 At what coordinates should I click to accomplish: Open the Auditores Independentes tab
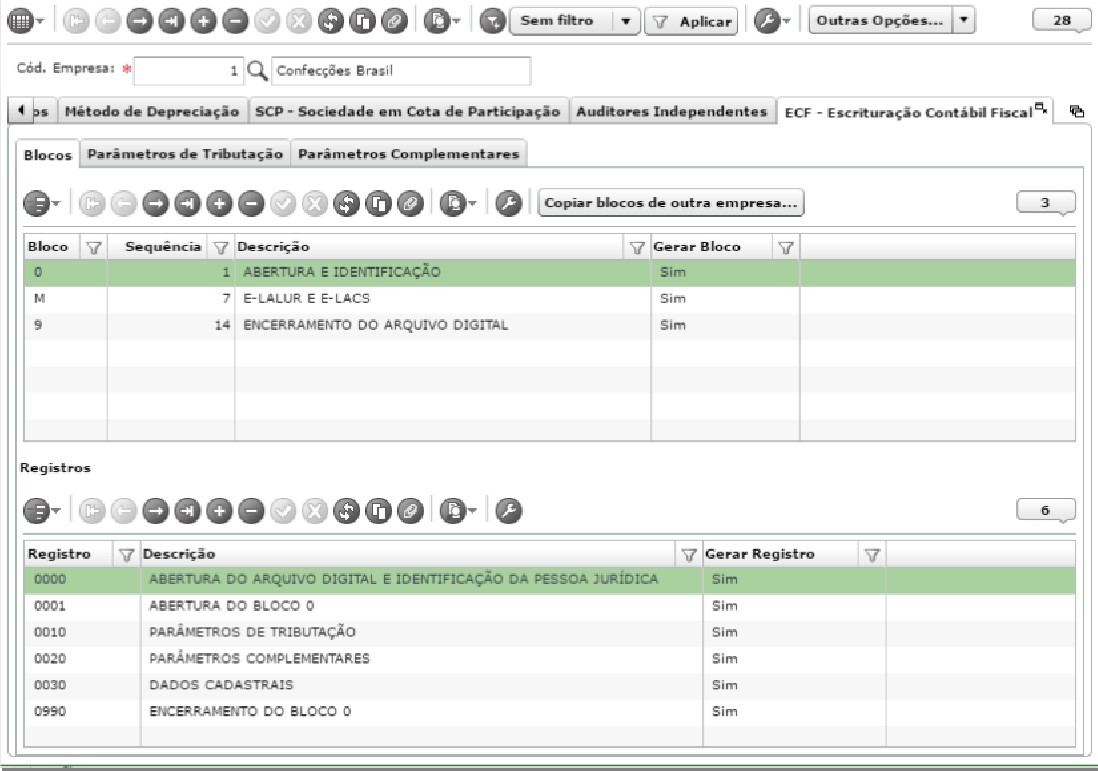pyautogui.click(x=672, y=111)
